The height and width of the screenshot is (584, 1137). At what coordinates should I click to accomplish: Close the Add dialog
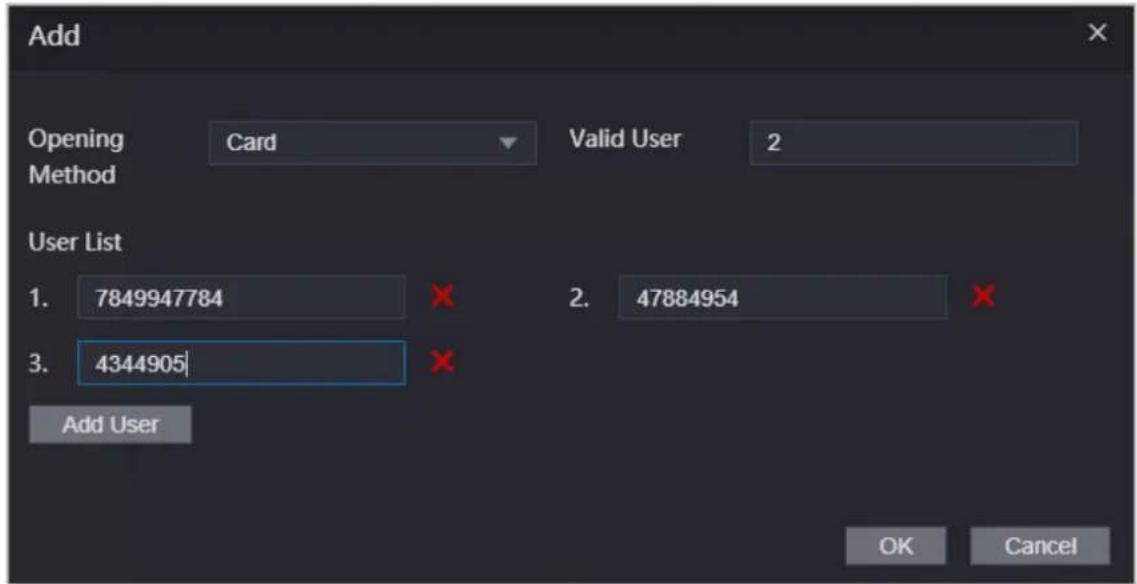pos(1098,33)
